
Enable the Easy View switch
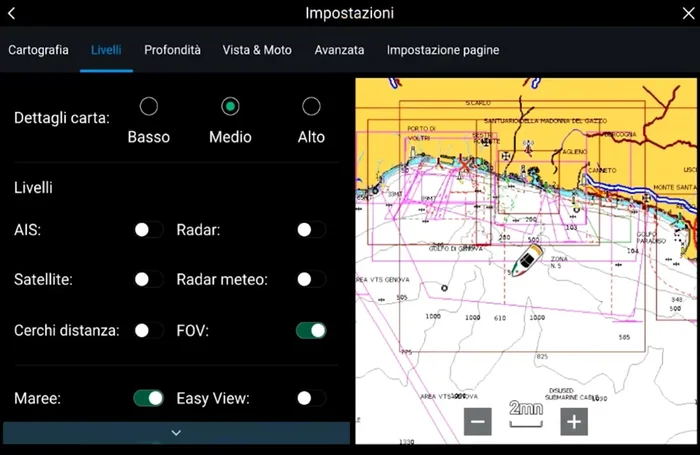311,398
